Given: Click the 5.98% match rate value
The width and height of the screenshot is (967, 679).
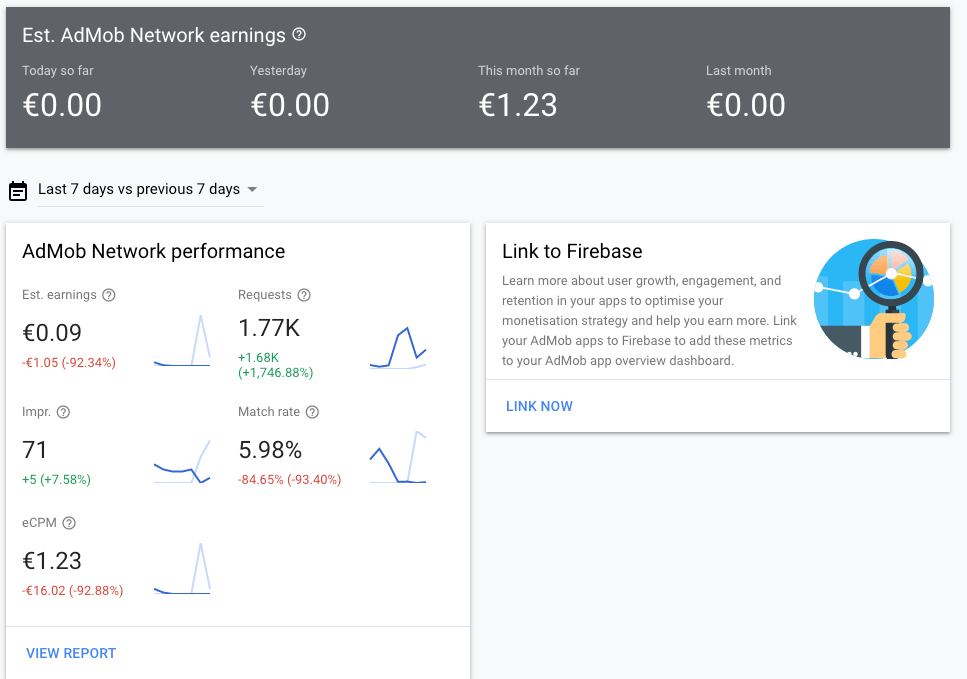Looking at the screenshot, I should click(270, 450).
